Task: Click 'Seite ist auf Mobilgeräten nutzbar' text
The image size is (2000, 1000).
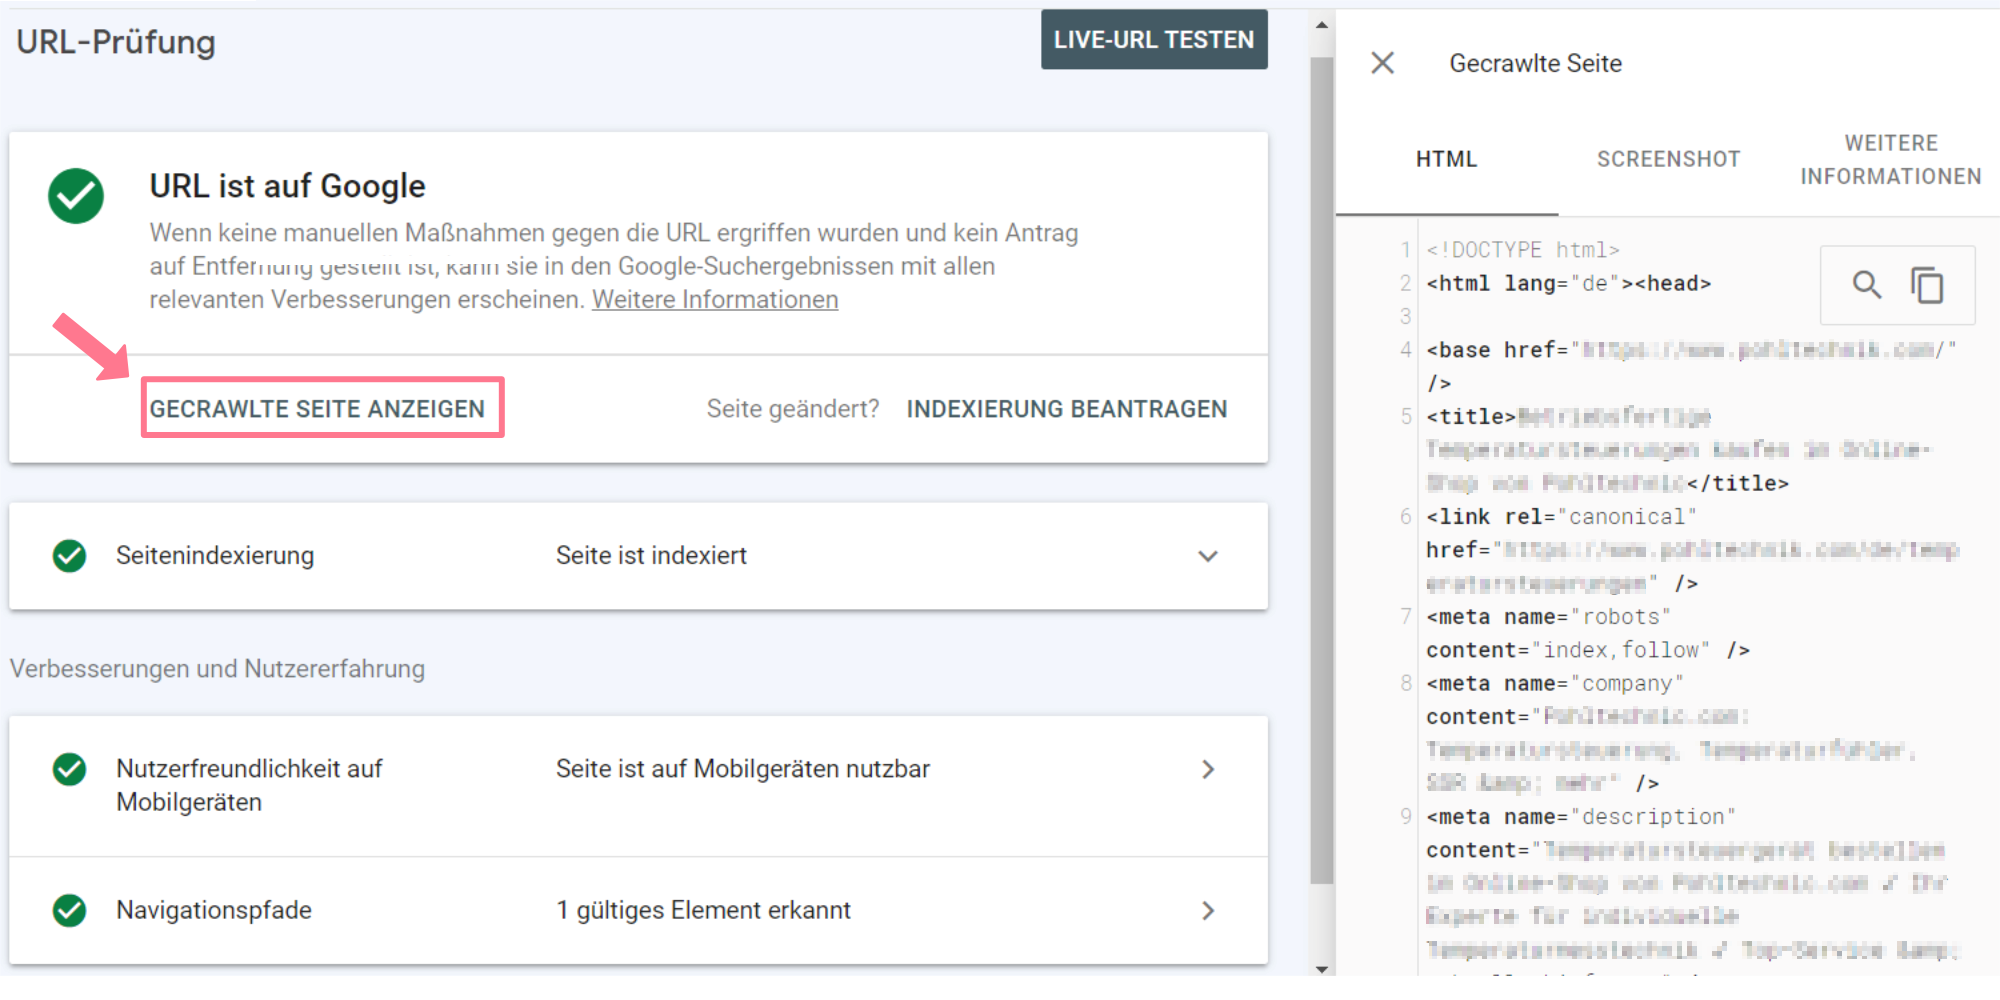Action: coord(743,769)
